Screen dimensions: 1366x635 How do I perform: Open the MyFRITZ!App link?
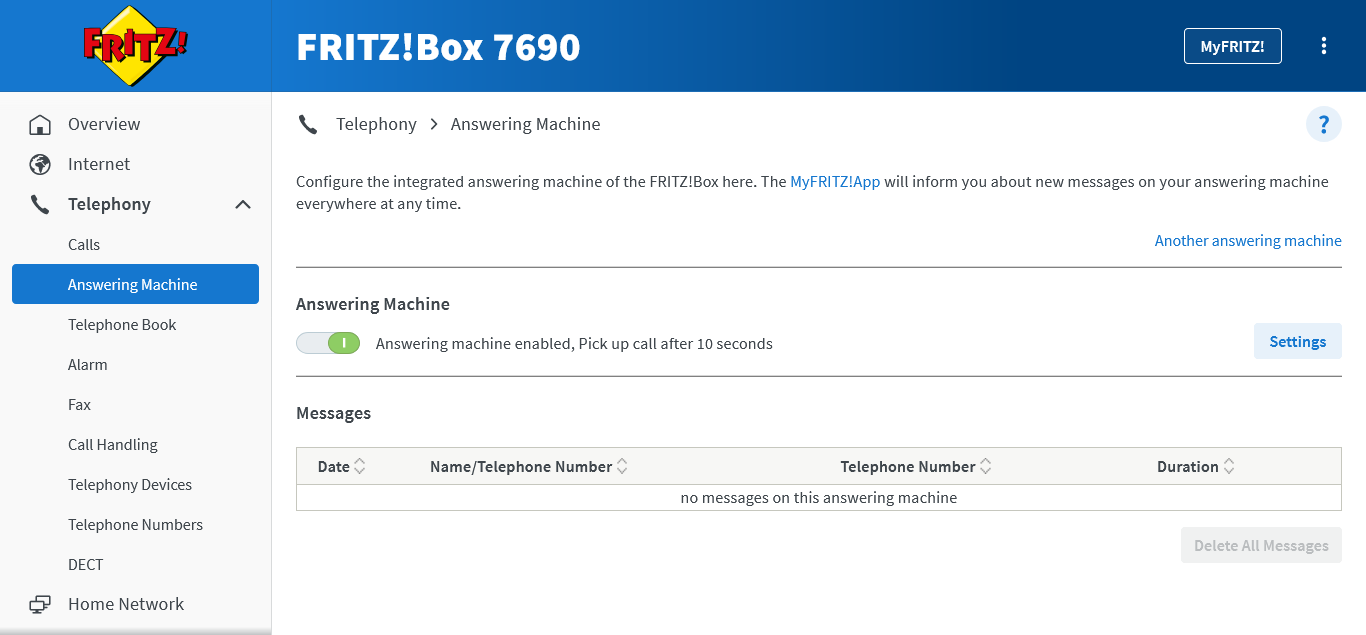835,182
